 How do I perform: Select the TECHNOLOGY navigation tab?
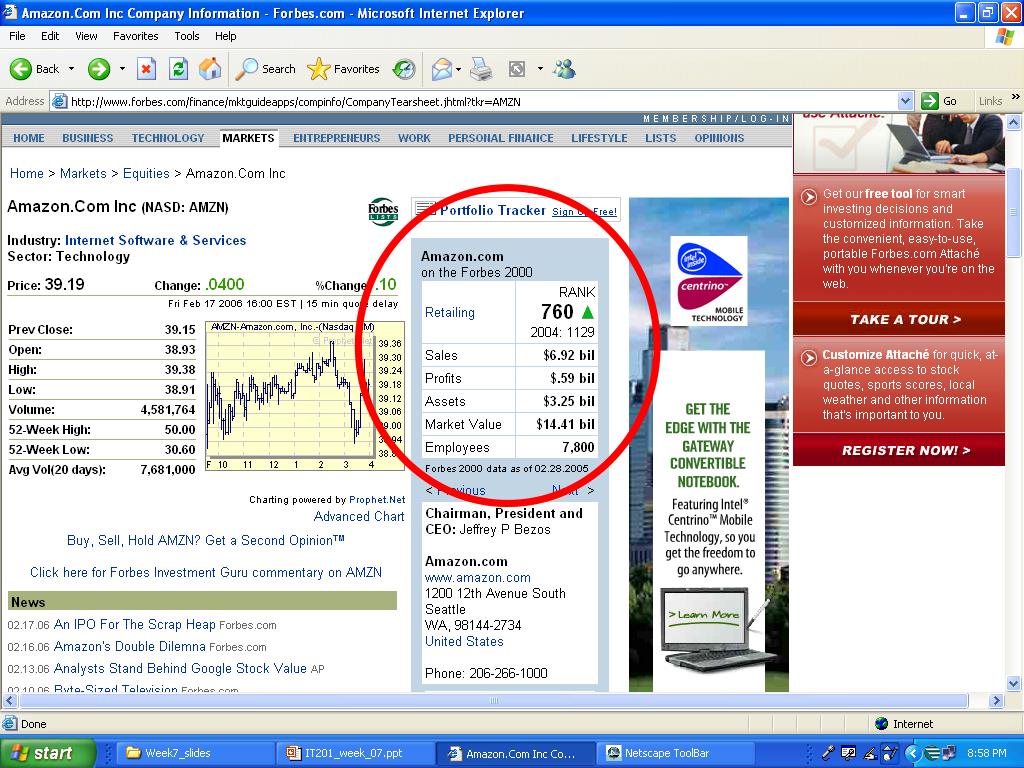pyautogui.click(x=168, y=138)
